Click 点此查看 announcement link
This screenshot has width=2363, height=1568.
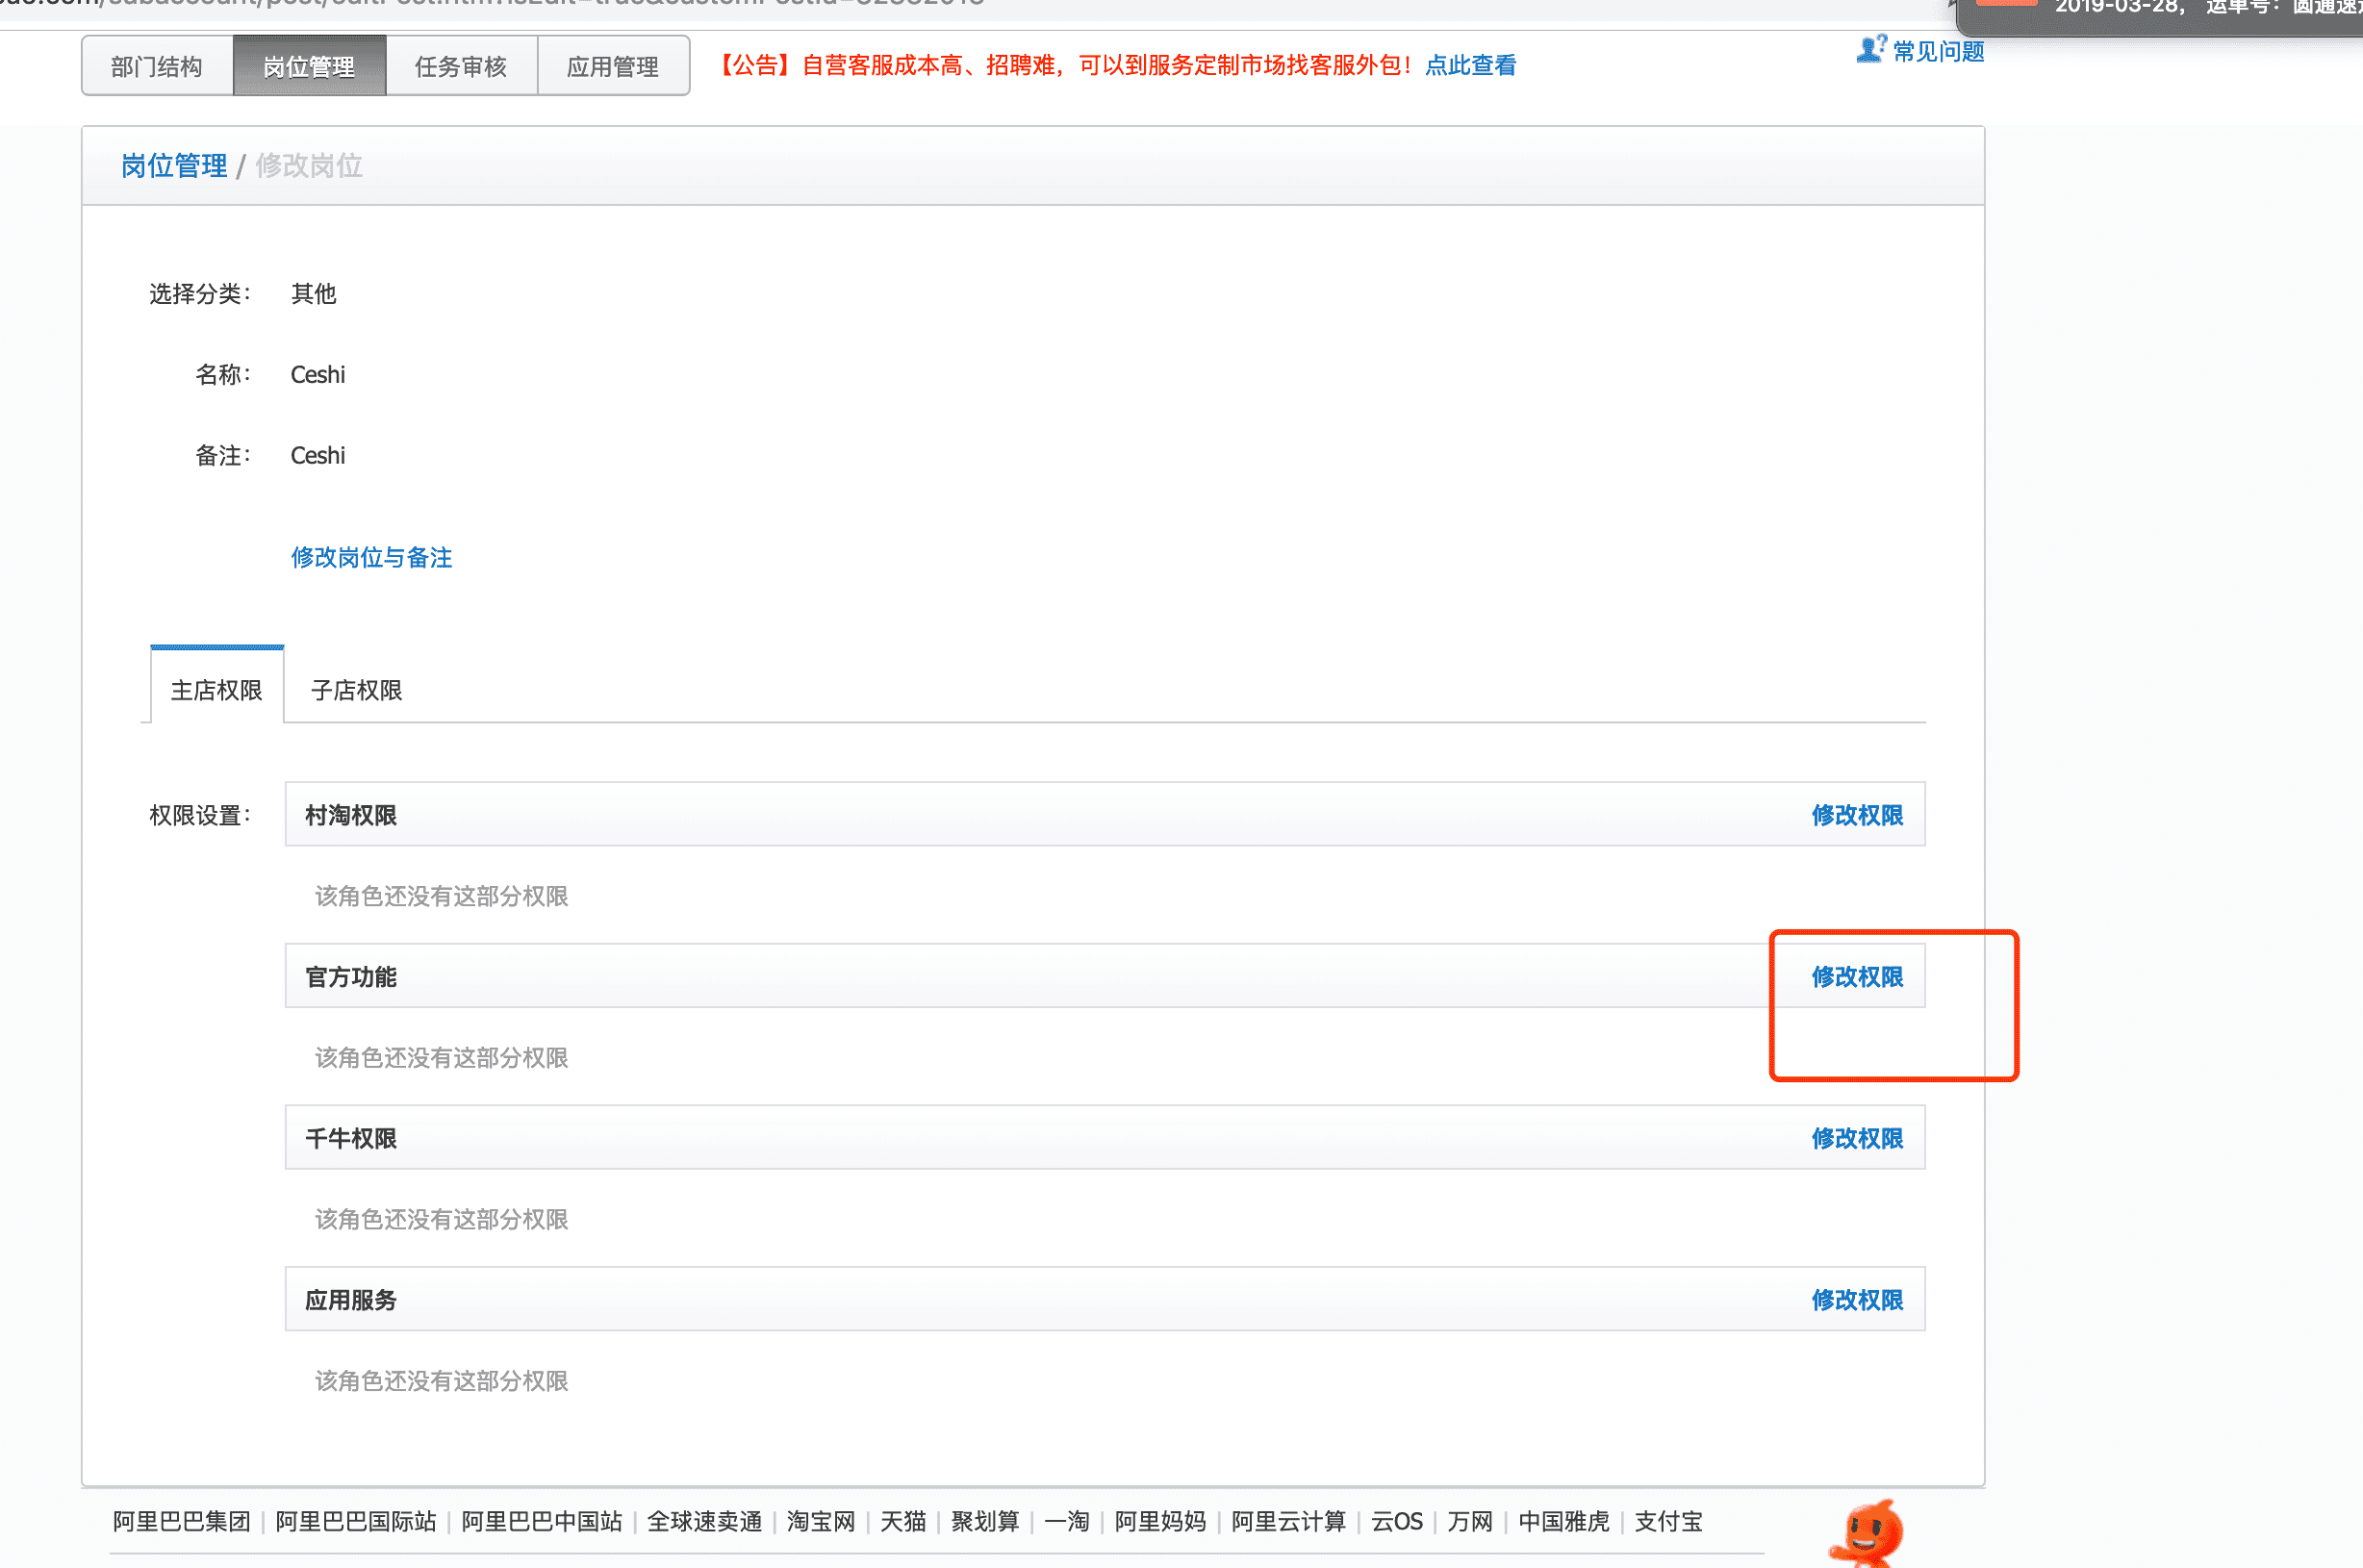coord(1470,65)
